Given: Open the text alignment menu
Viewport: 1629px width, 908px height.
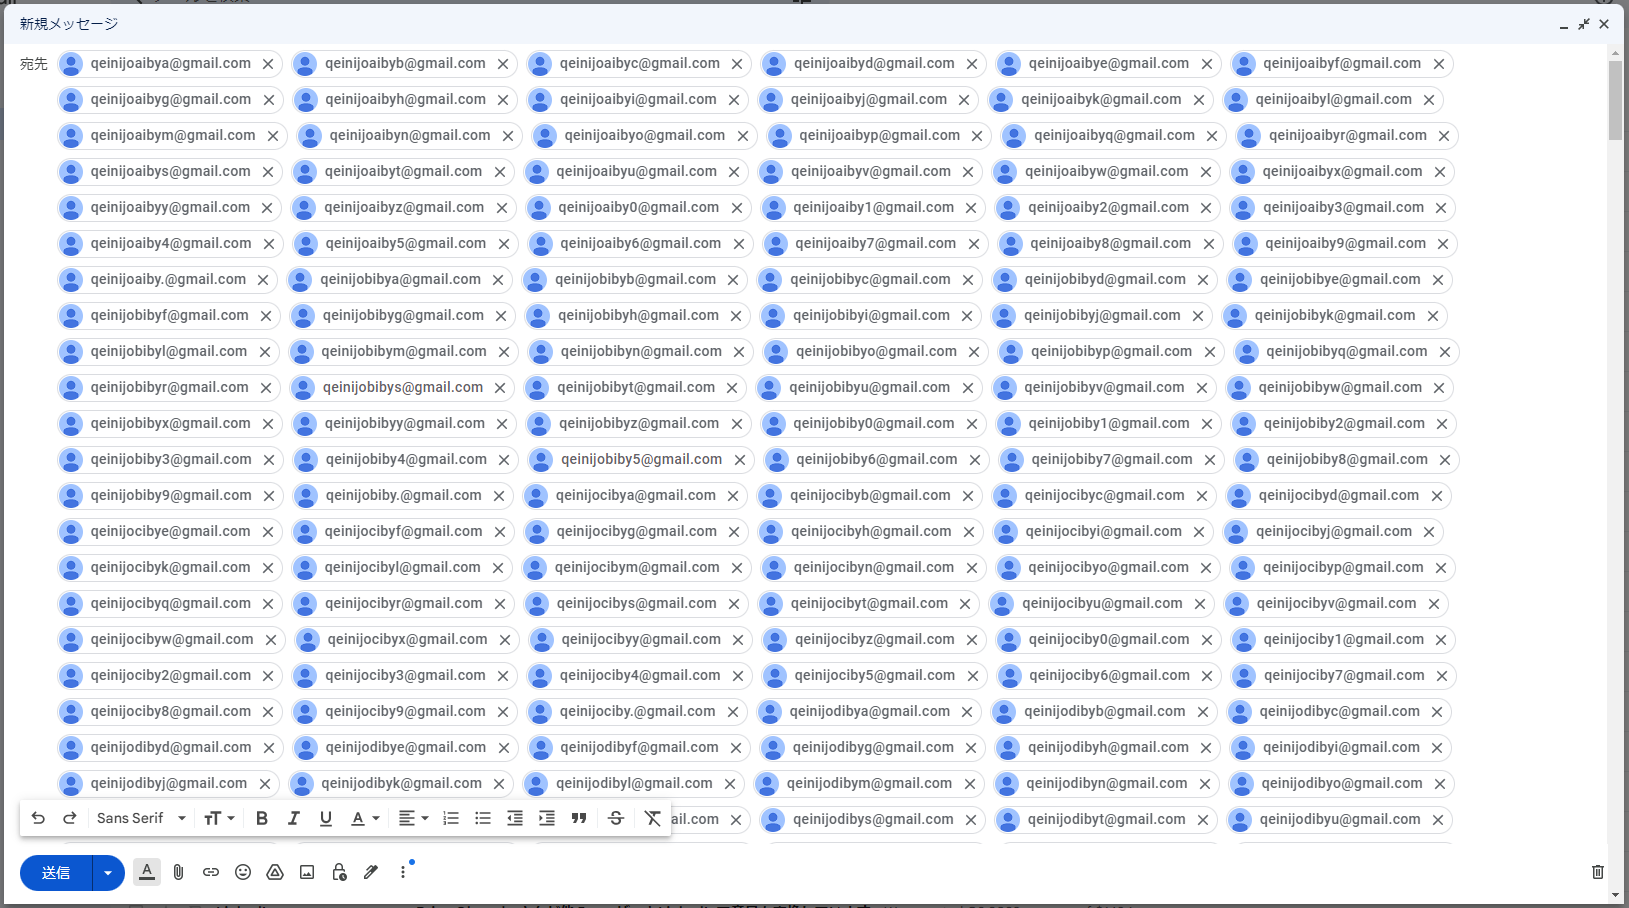Looking at the screenshot, I should point(413,818).
